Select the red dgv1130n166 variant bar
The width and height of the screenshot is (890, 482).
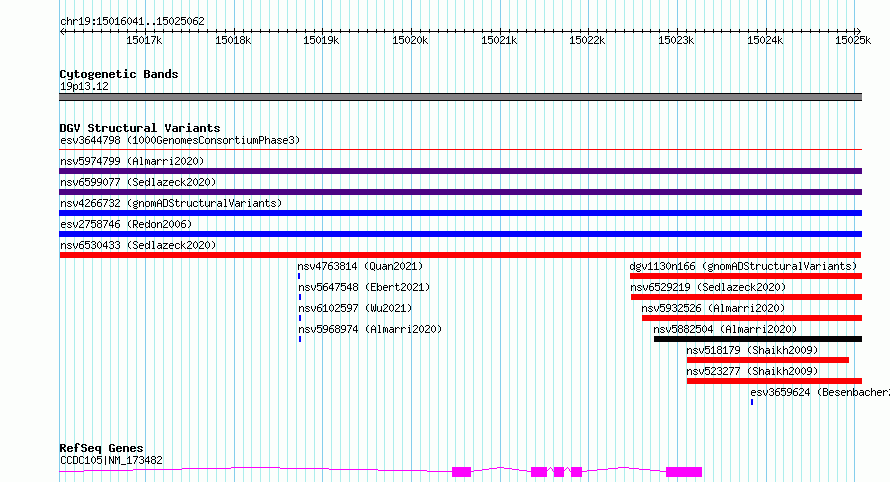pos(746,276)
